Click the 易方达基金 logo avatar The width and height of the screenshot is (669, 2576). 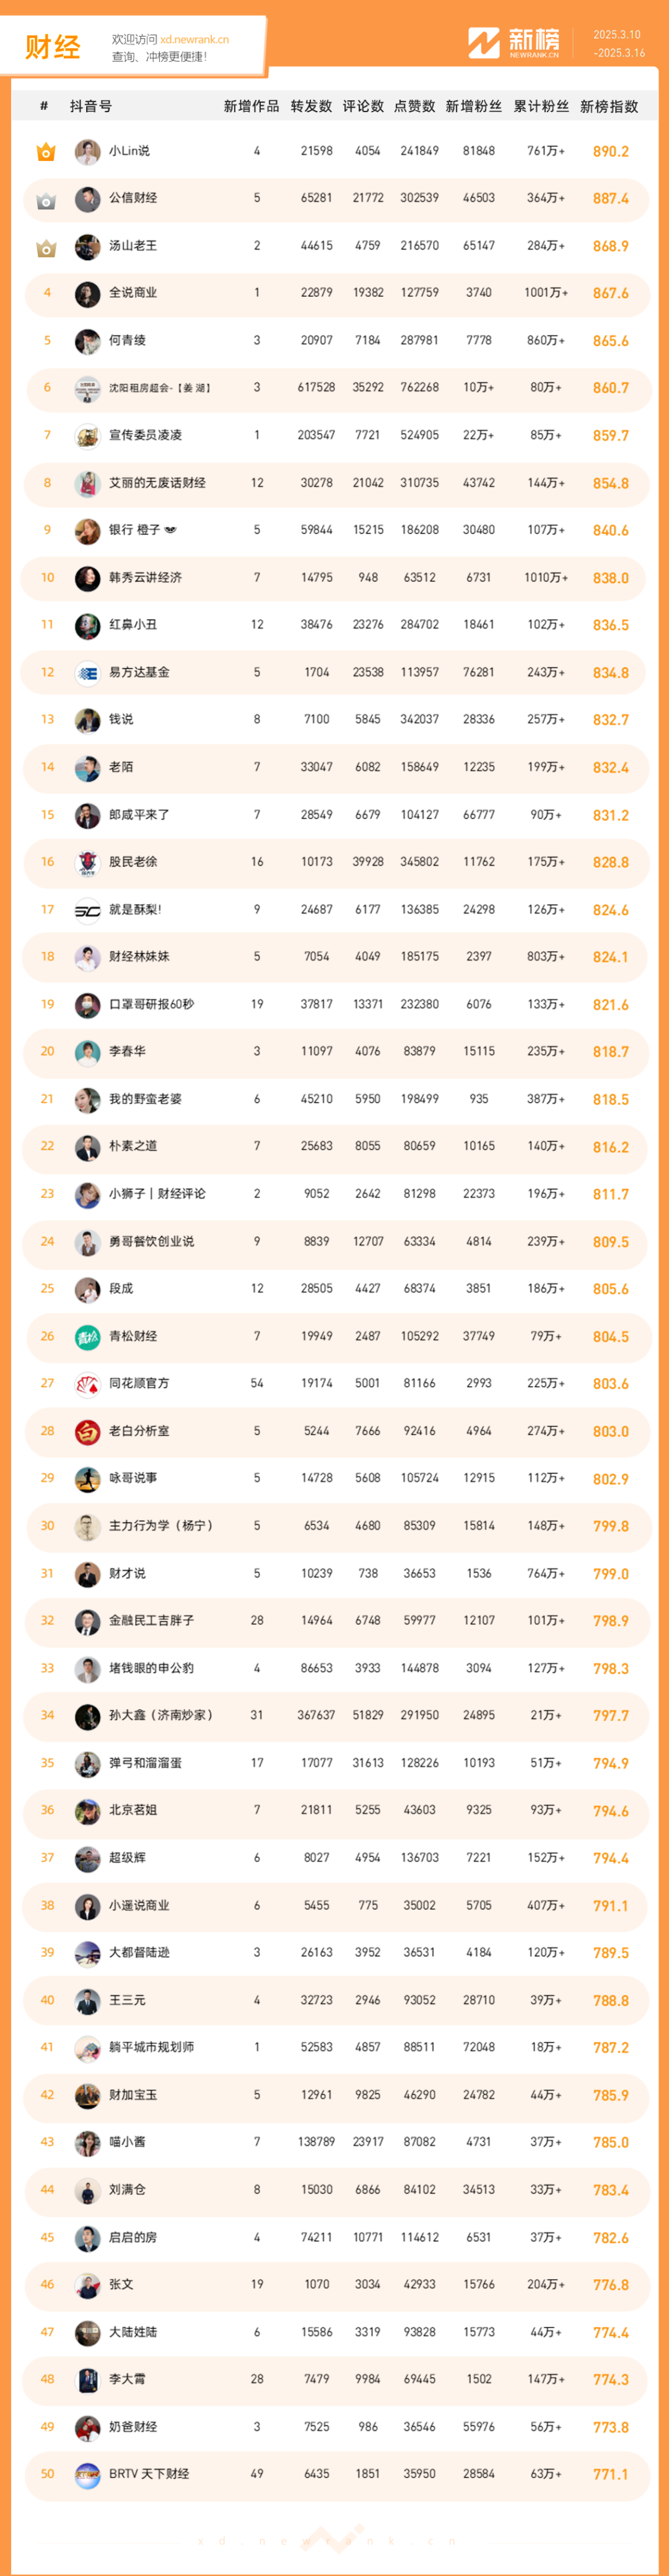(88, 673)
